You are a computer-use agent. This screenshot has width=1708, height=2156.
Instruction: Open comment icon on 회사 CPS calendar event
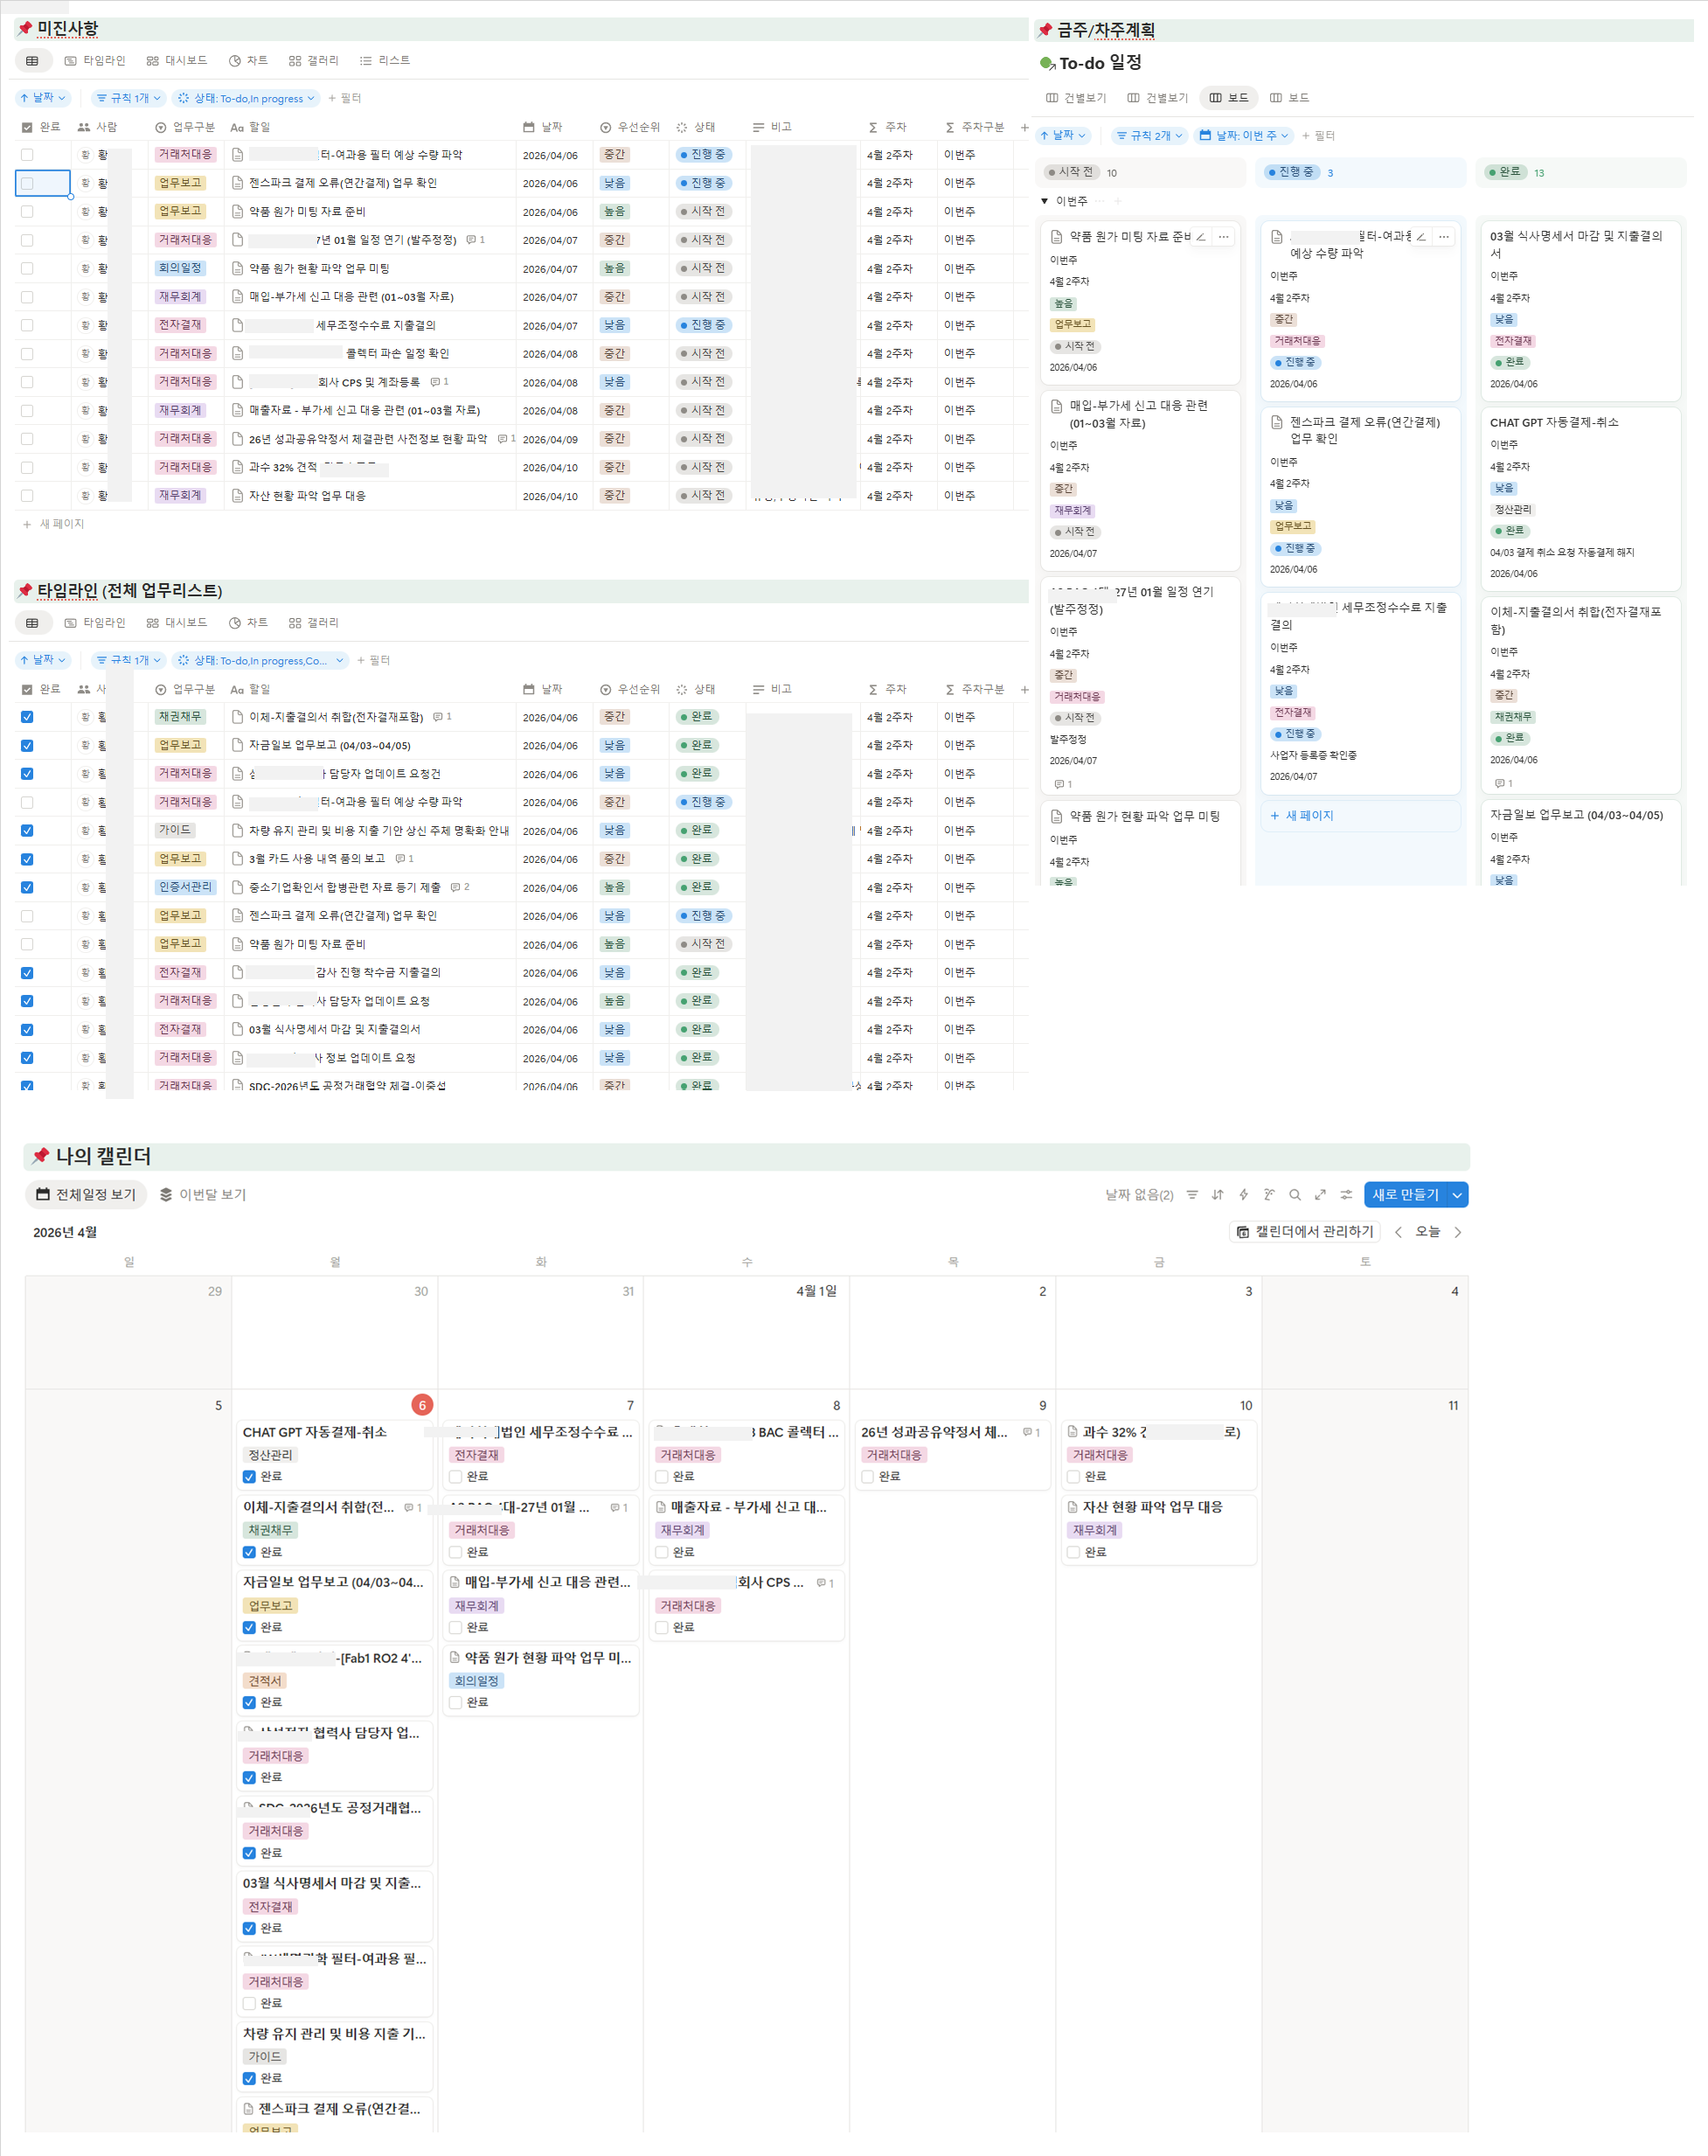[825, 1583]
